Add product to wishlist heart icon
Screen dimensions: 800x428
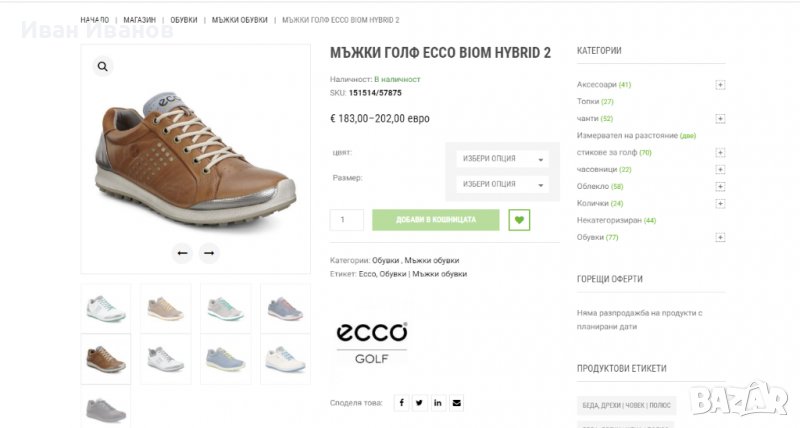(x=519, y=220)
